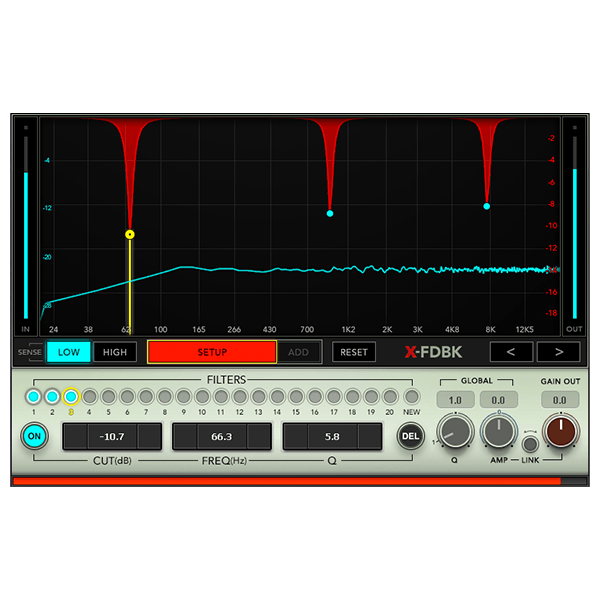
Task: Click the CUT dB value field
Action: [x=112, y=436]
